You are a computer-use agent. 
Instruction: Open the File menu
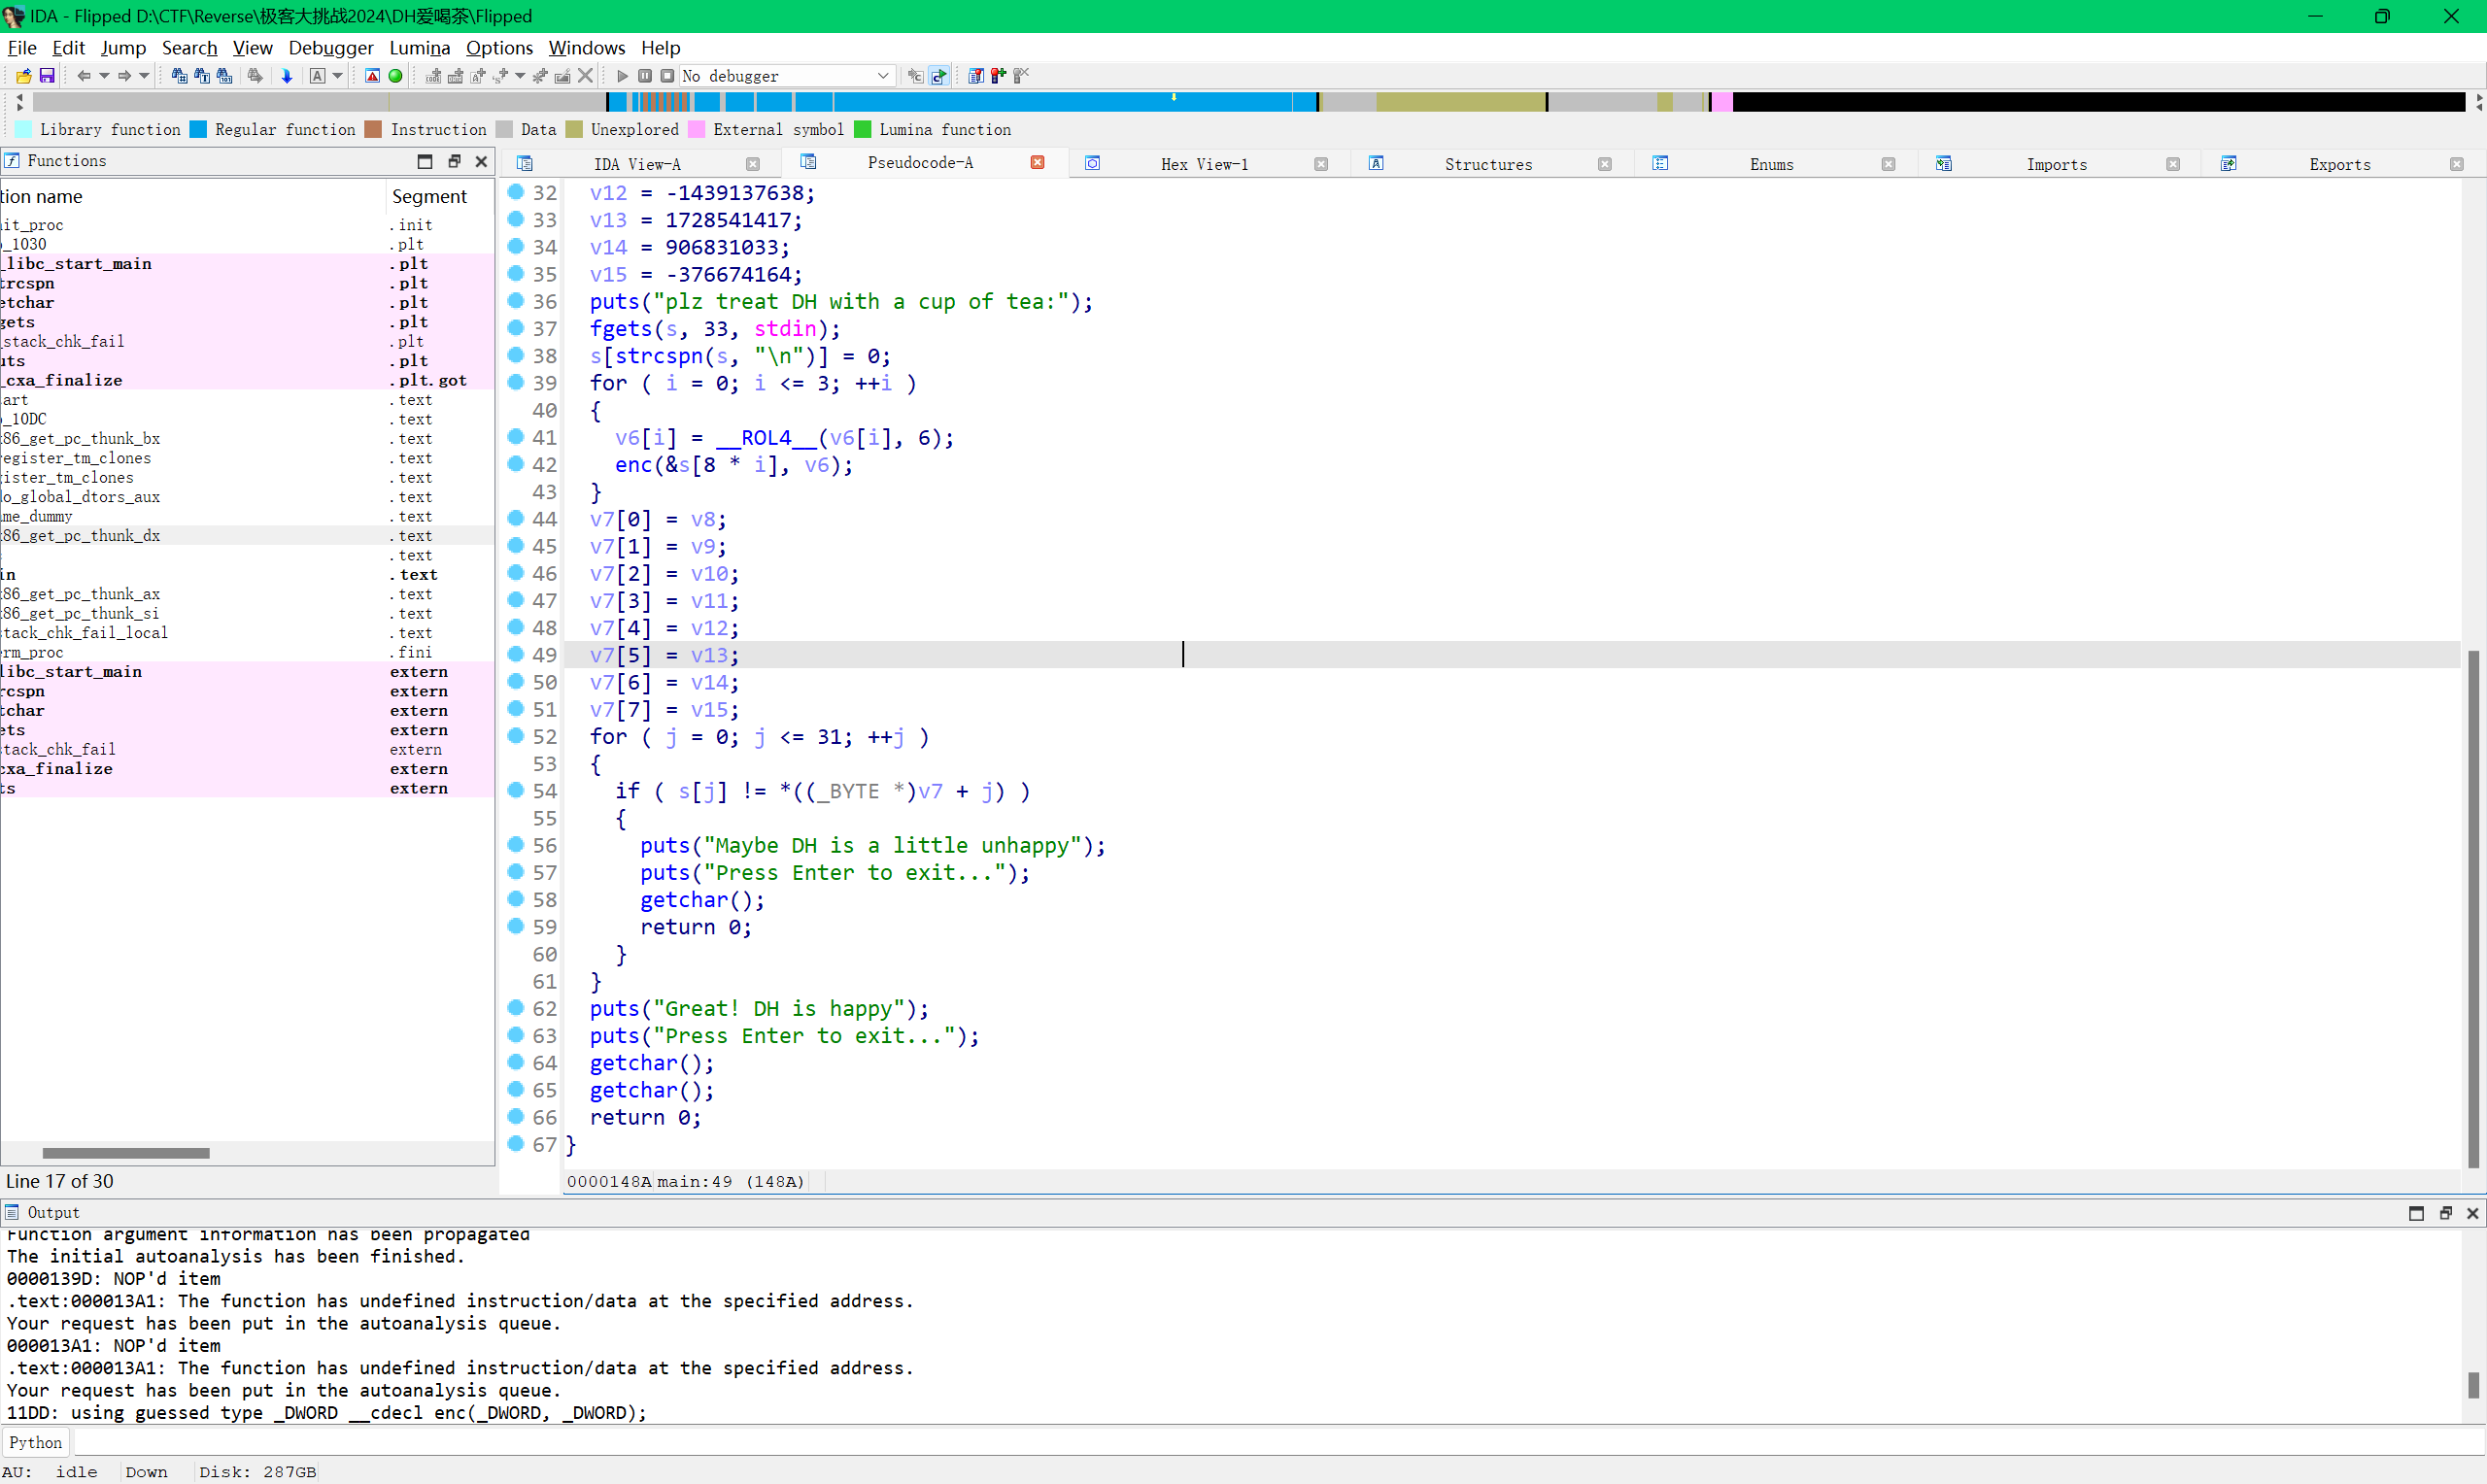(x=22, y=48)
